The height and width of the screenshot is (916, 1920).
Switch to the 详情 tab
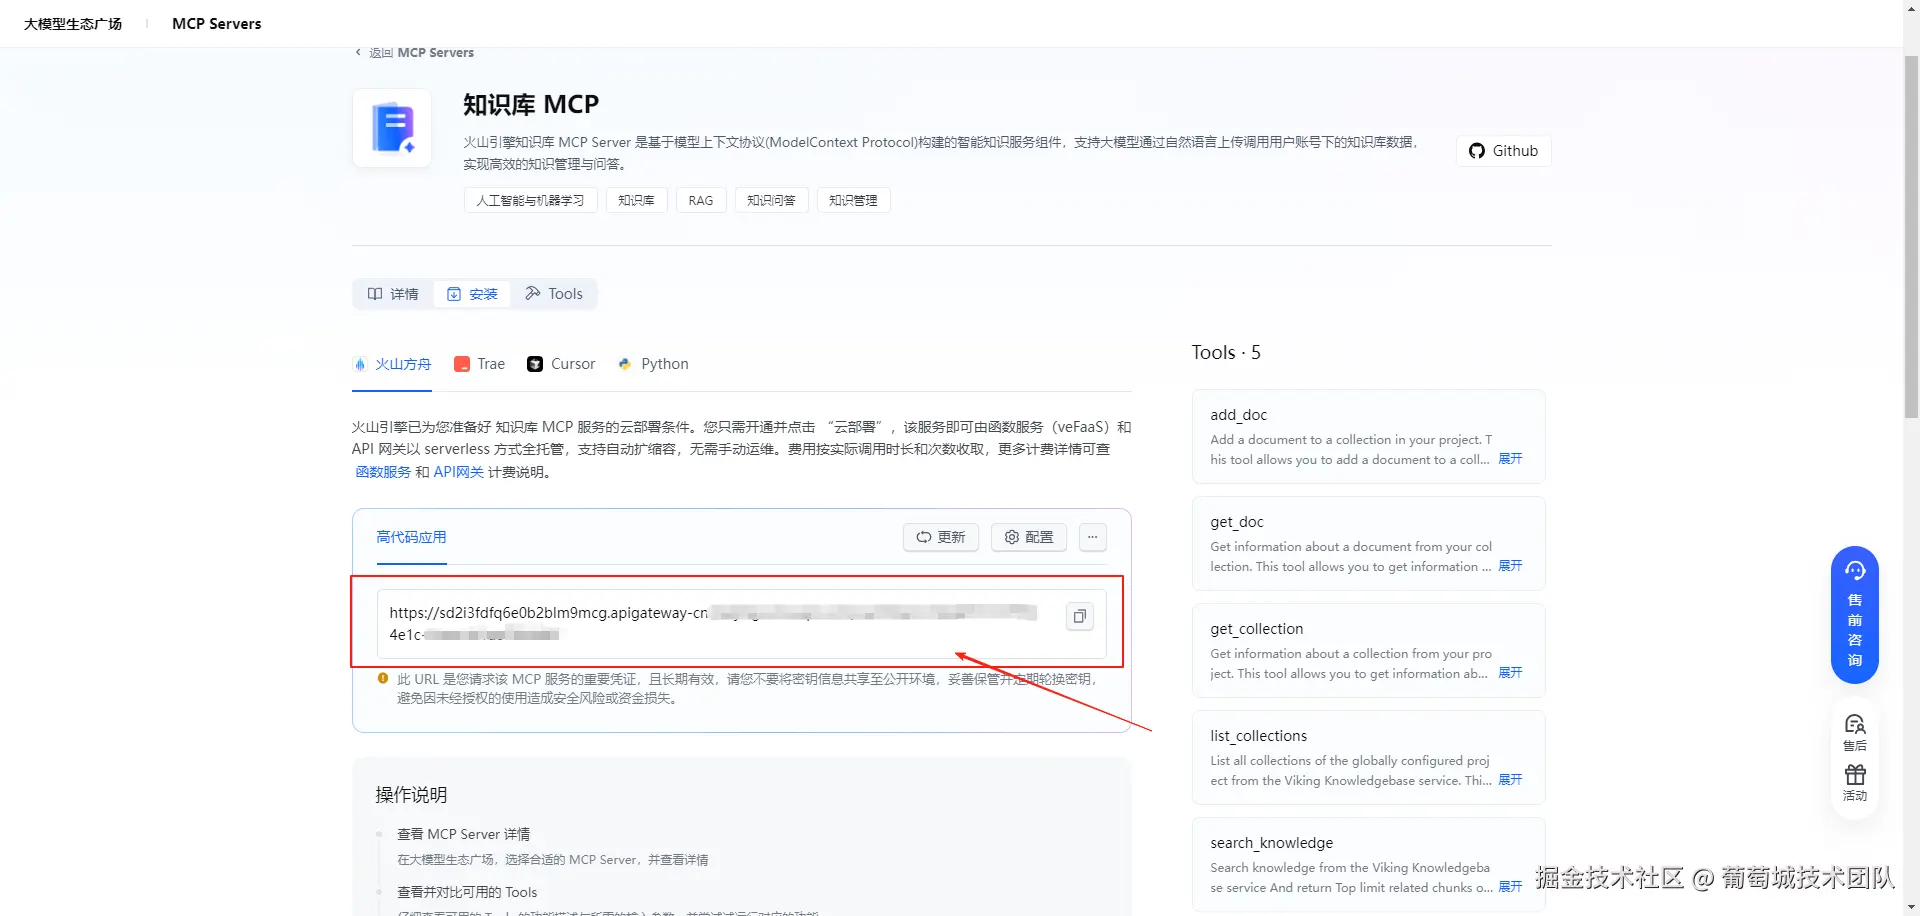393,294
